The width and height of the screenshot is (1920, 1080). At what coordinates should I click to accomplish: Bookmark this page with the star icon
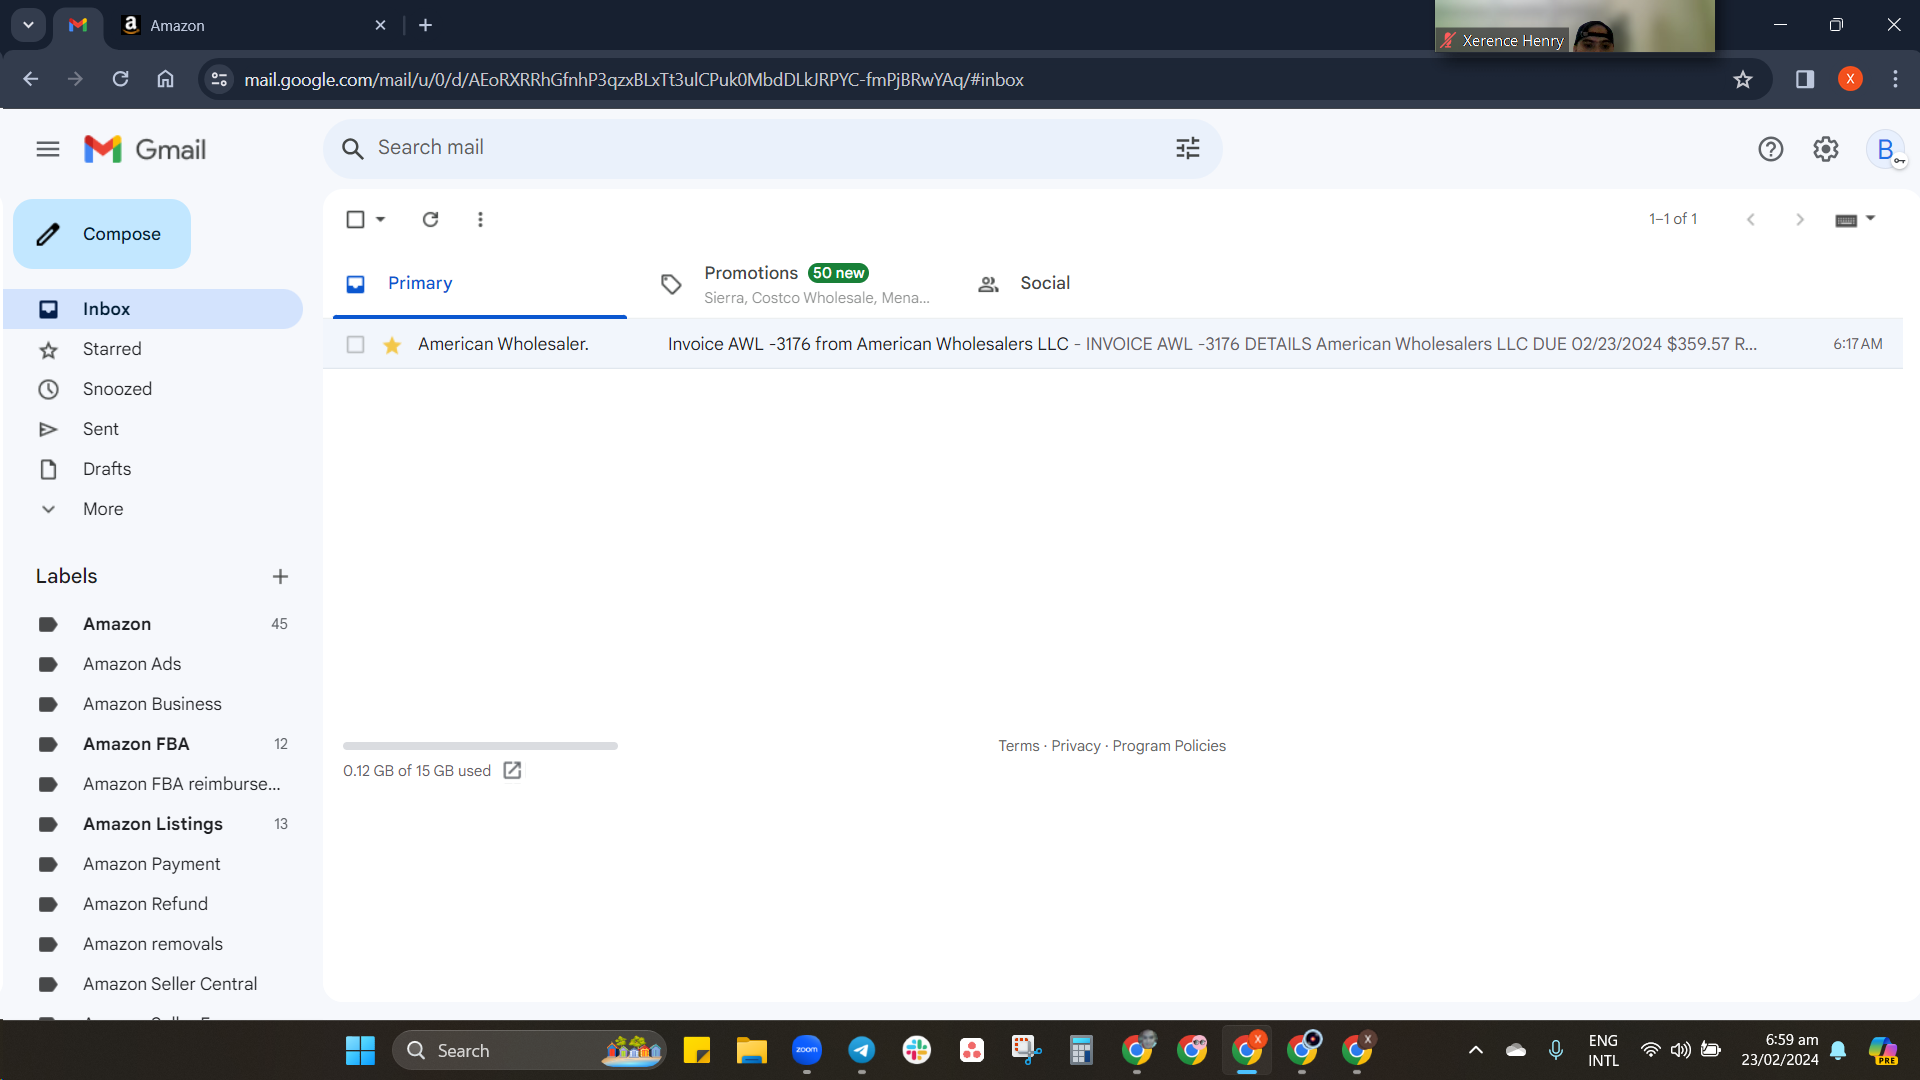pos(1743,79)
